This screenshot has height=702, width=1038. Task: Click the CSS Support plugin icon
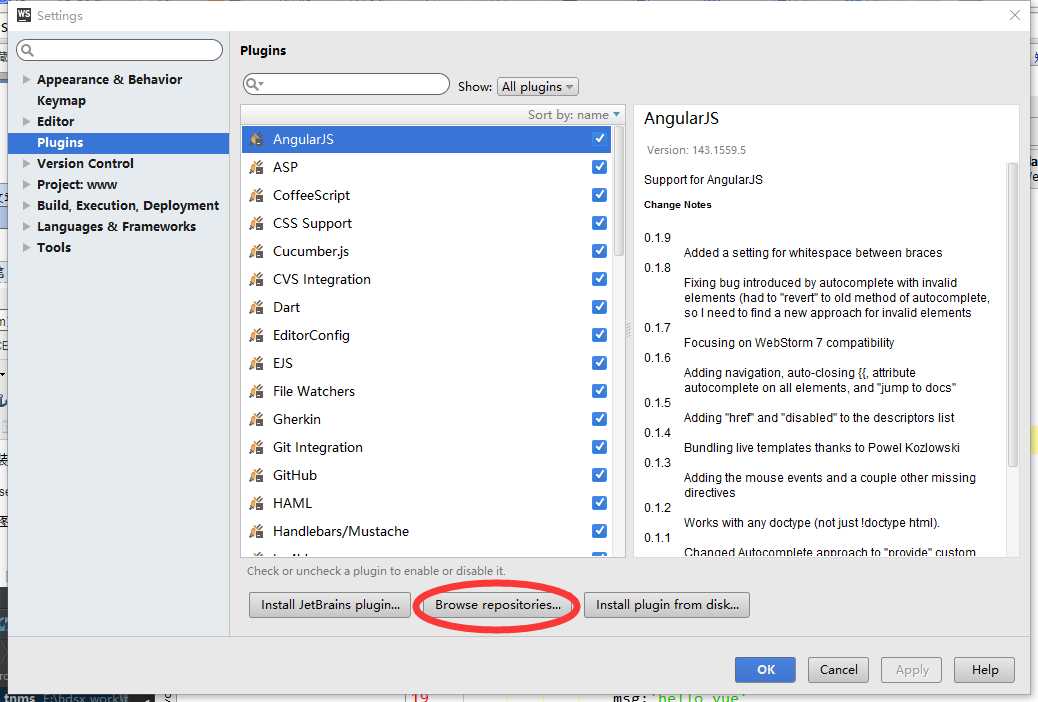point(256,223)
